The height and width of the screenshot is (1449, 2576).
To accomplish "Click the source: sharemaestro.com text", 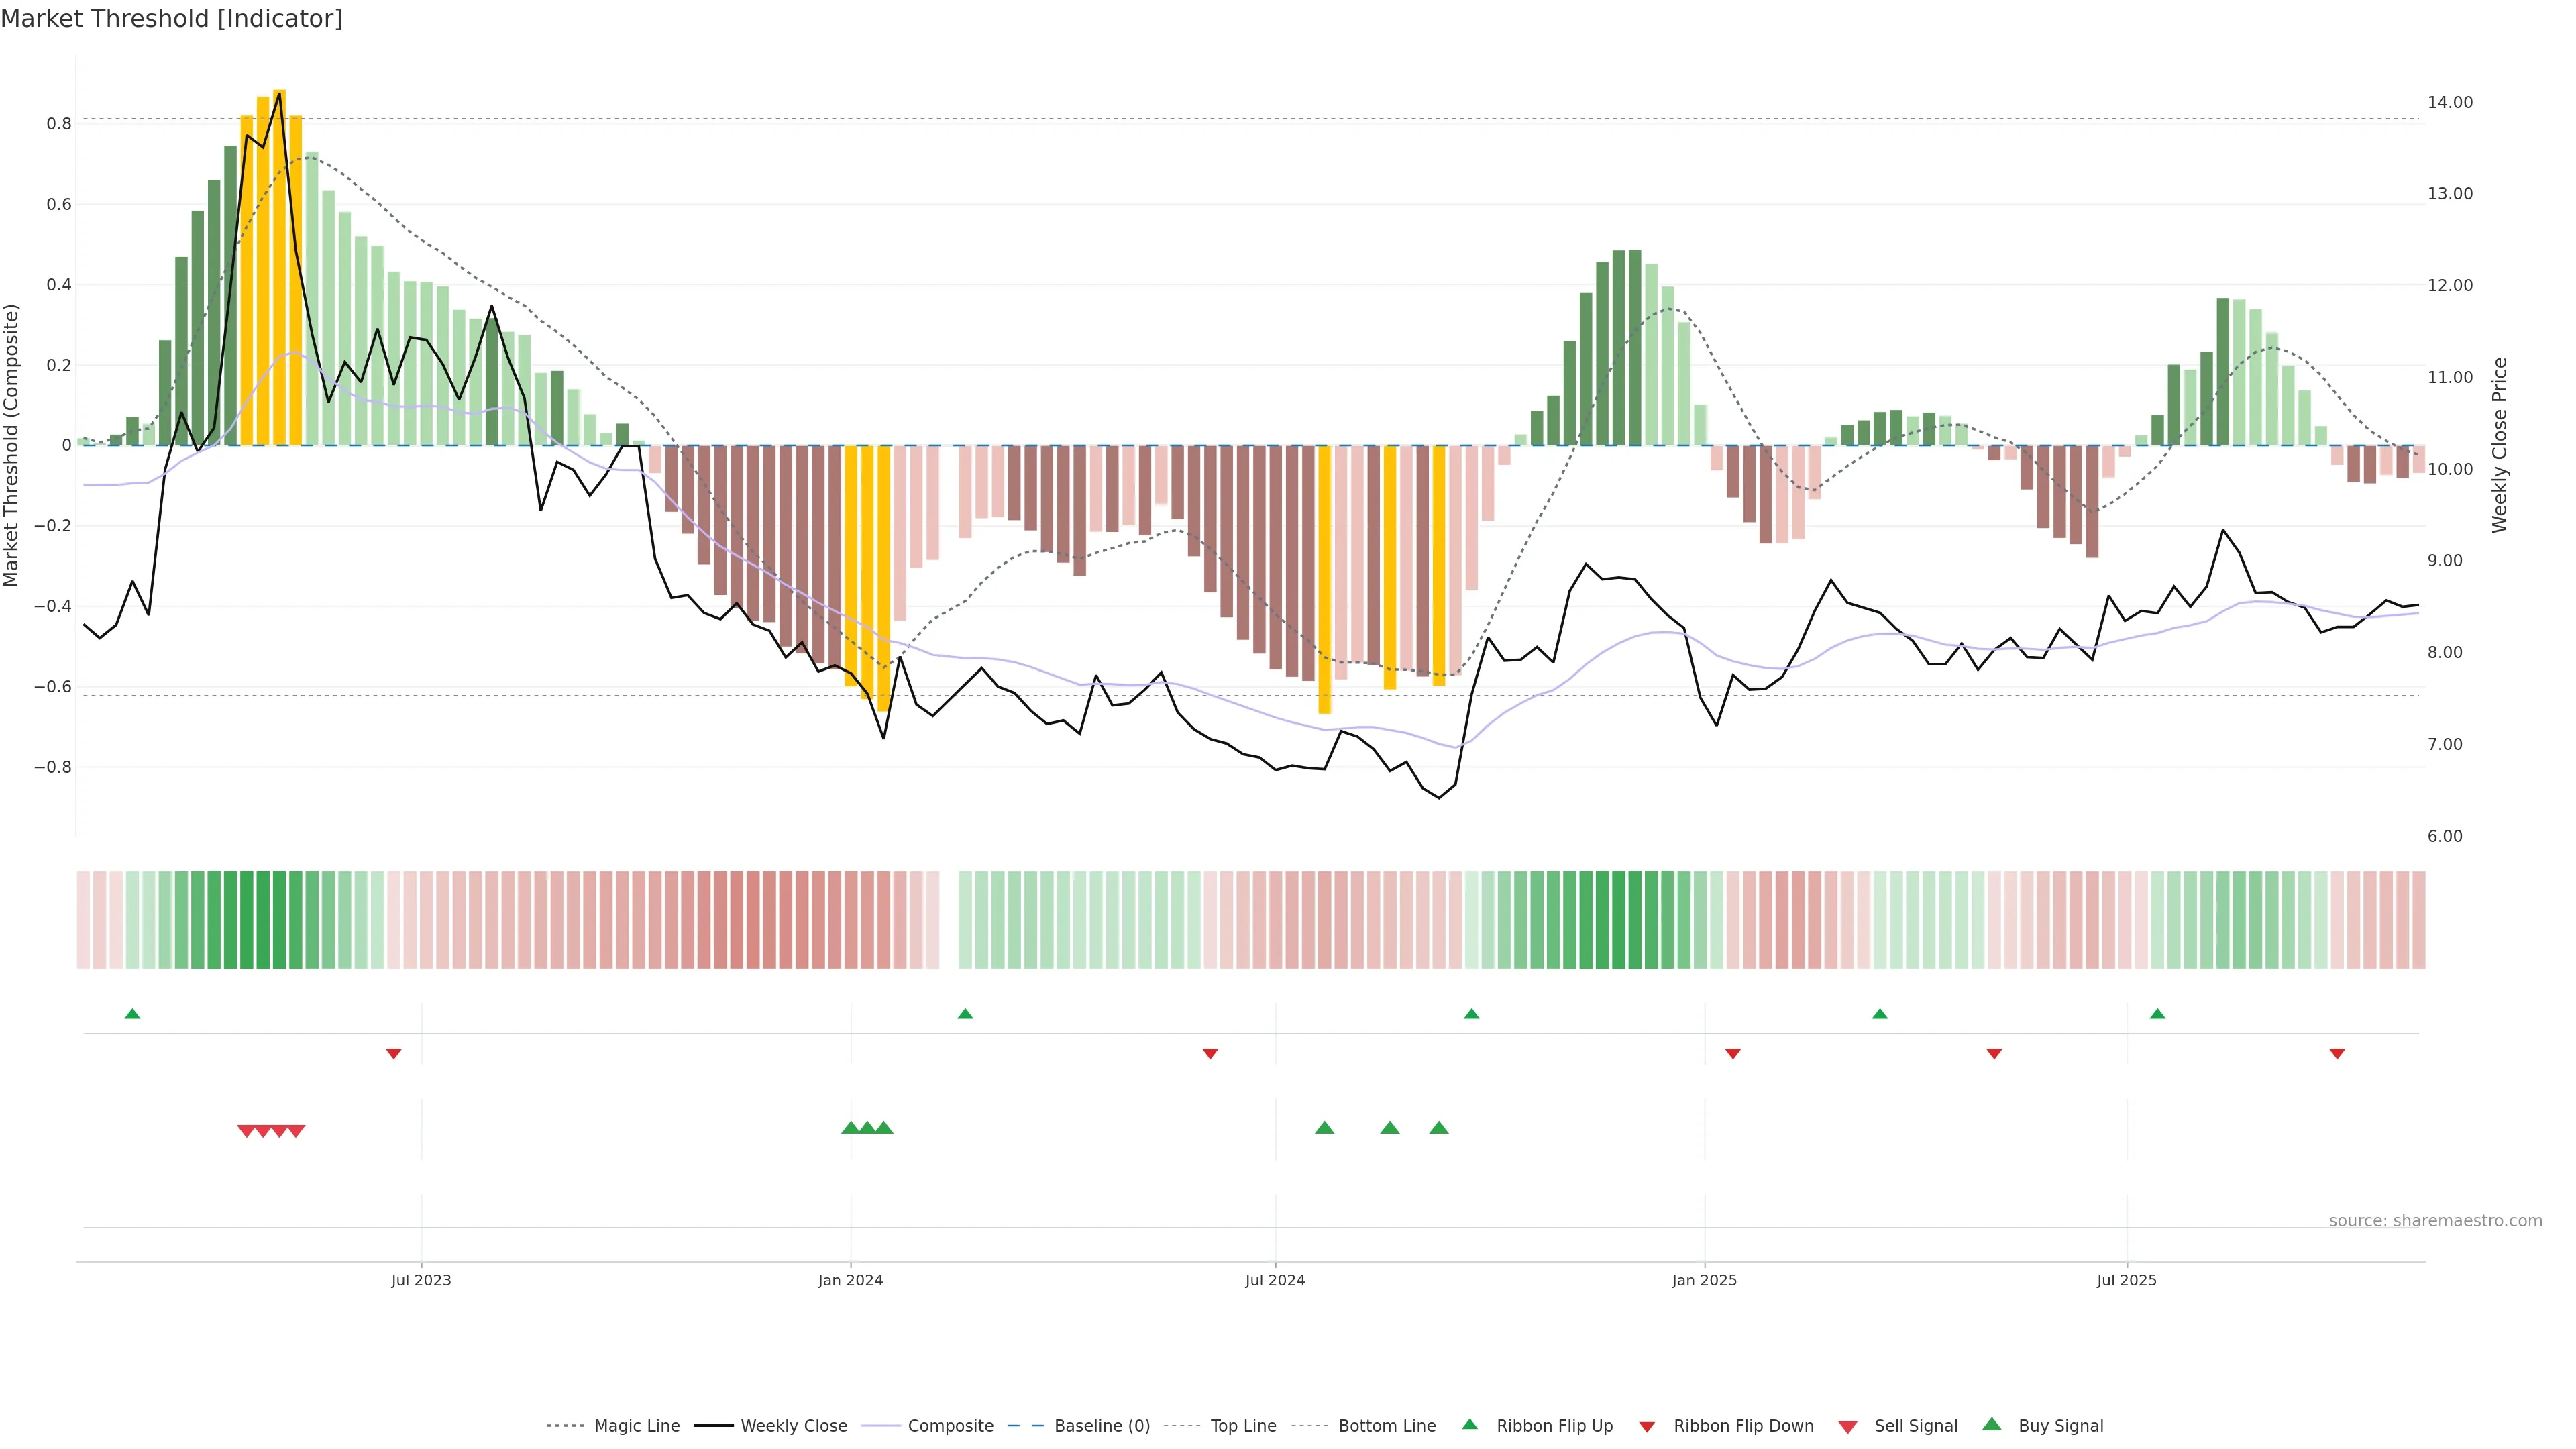I will pos(2435,1220).
